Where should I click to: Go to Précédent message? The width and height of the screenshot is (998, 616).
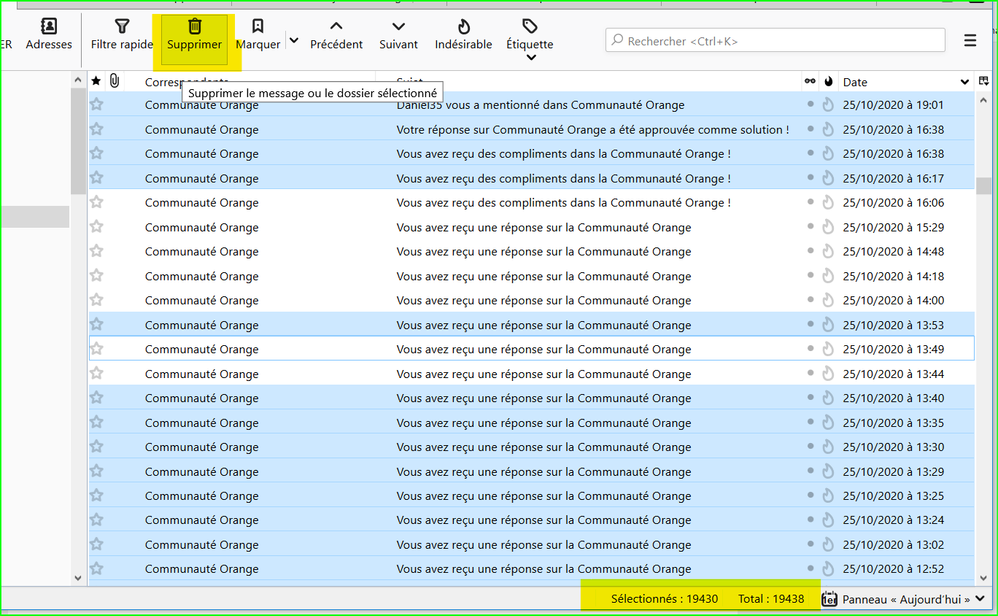pos(336,34)
